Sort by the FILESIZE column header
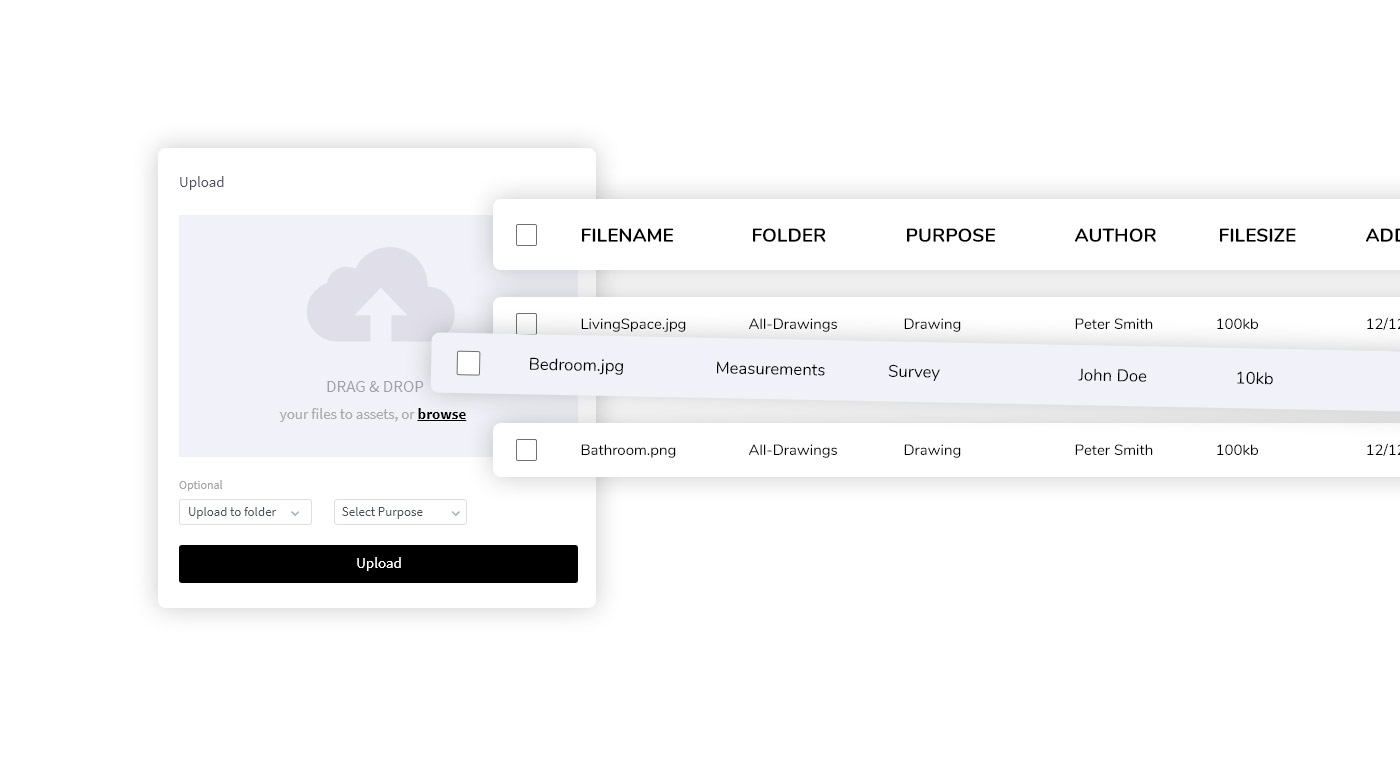 (x=1257, y=235)
